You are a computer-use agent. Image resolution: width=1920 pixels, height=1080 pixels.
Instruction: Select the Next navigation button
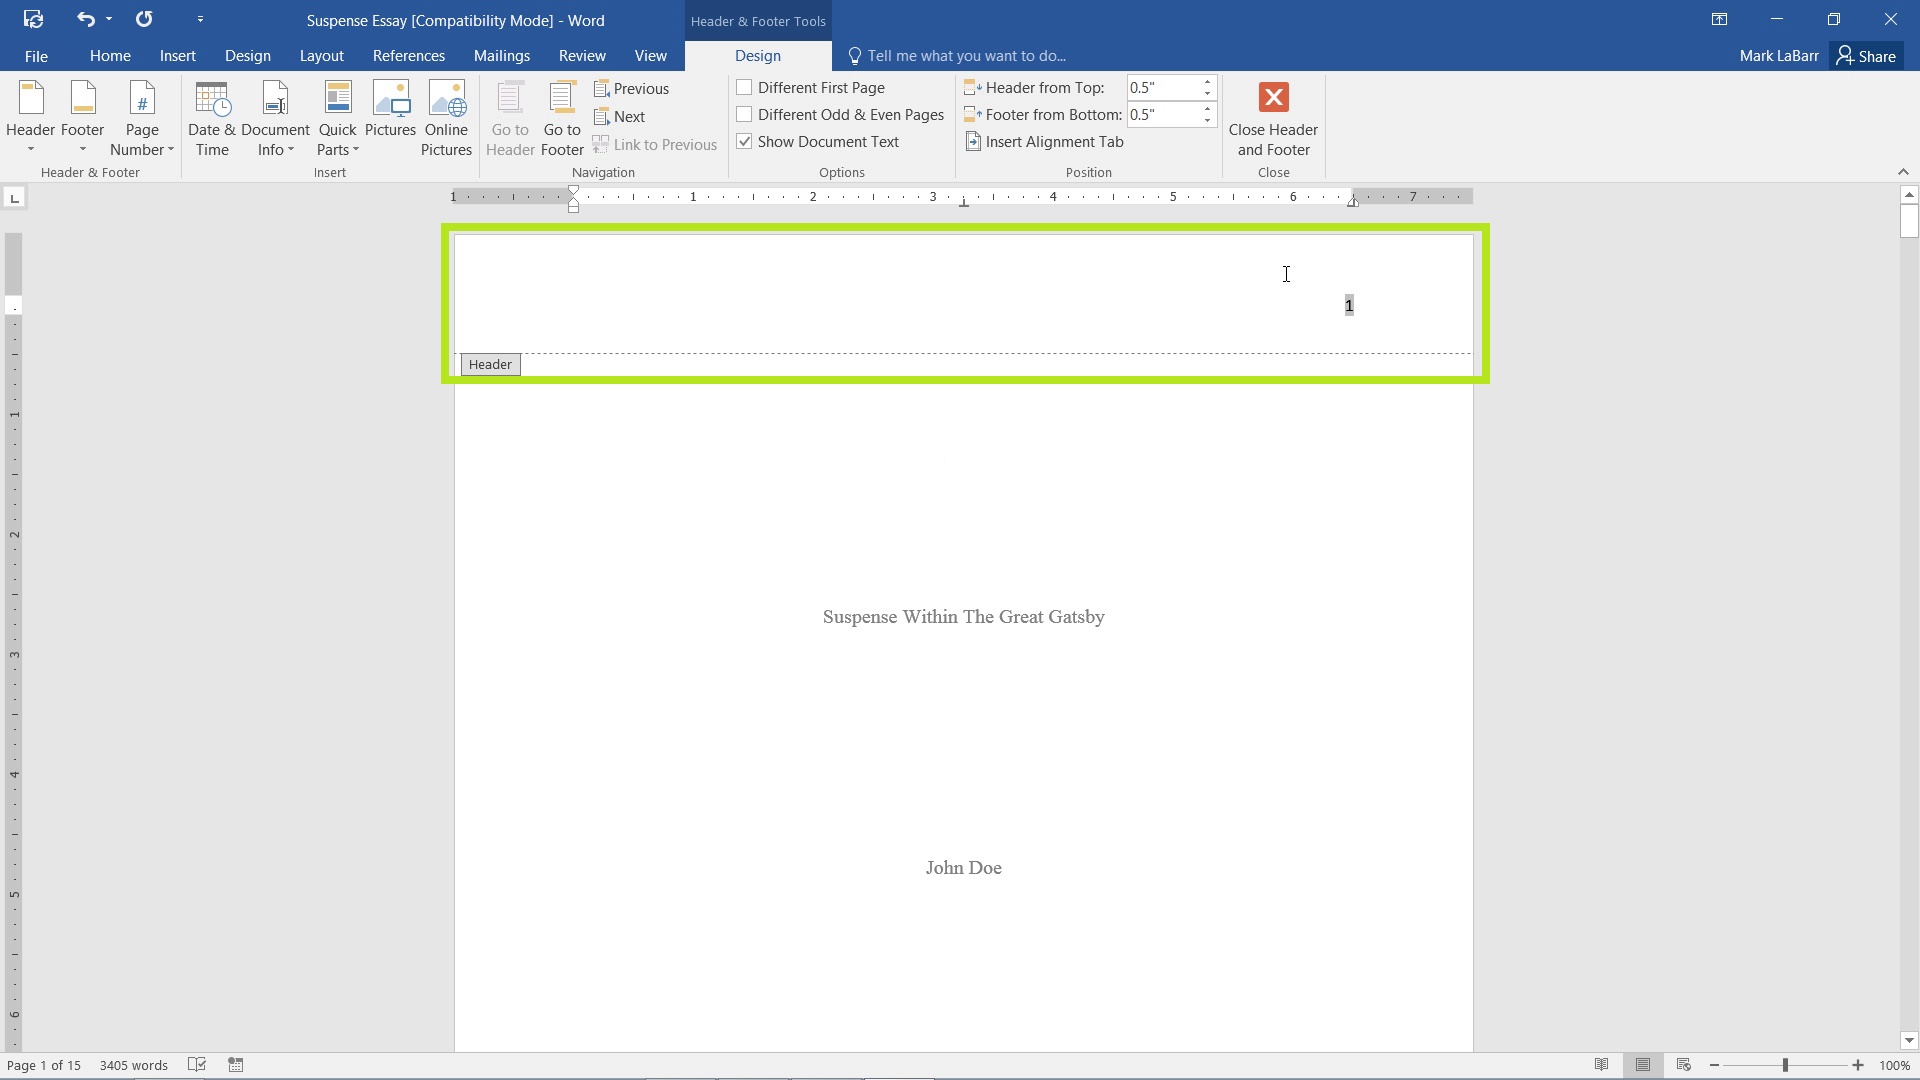620,116
